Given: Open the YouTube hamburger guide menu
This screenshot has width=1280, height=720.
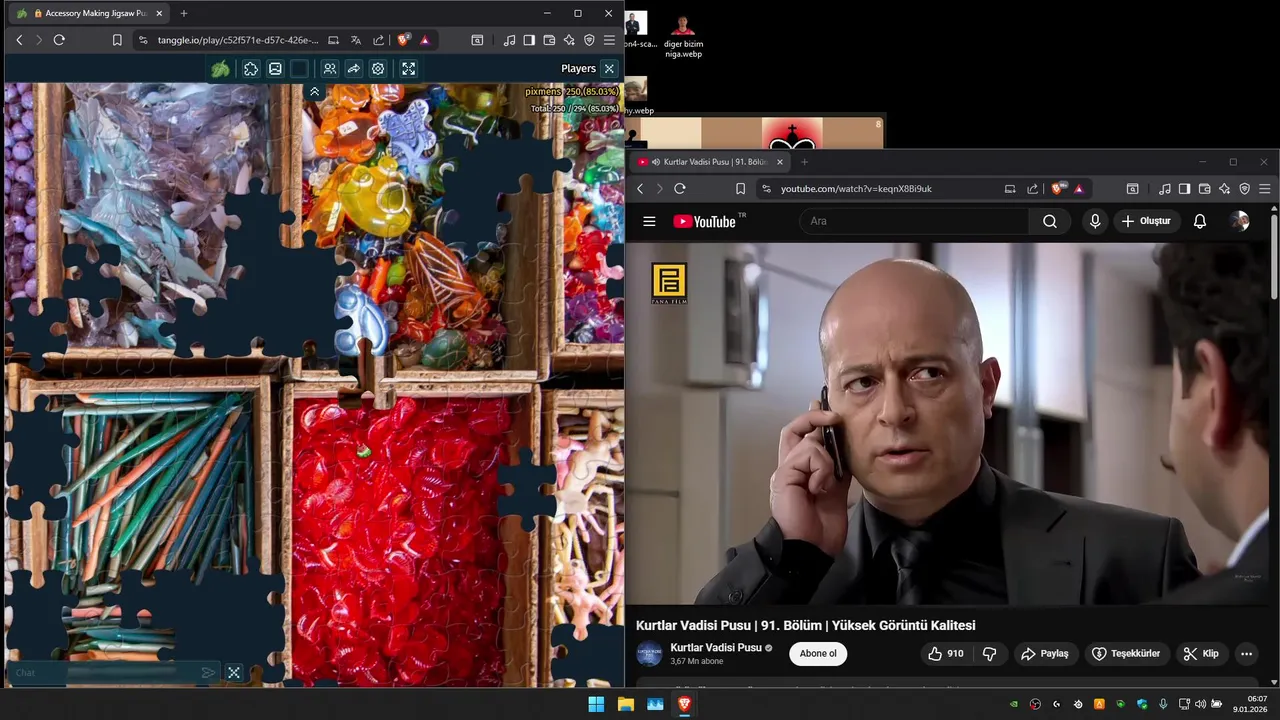Looking at the screenshot, I should (x=649, y=221).
